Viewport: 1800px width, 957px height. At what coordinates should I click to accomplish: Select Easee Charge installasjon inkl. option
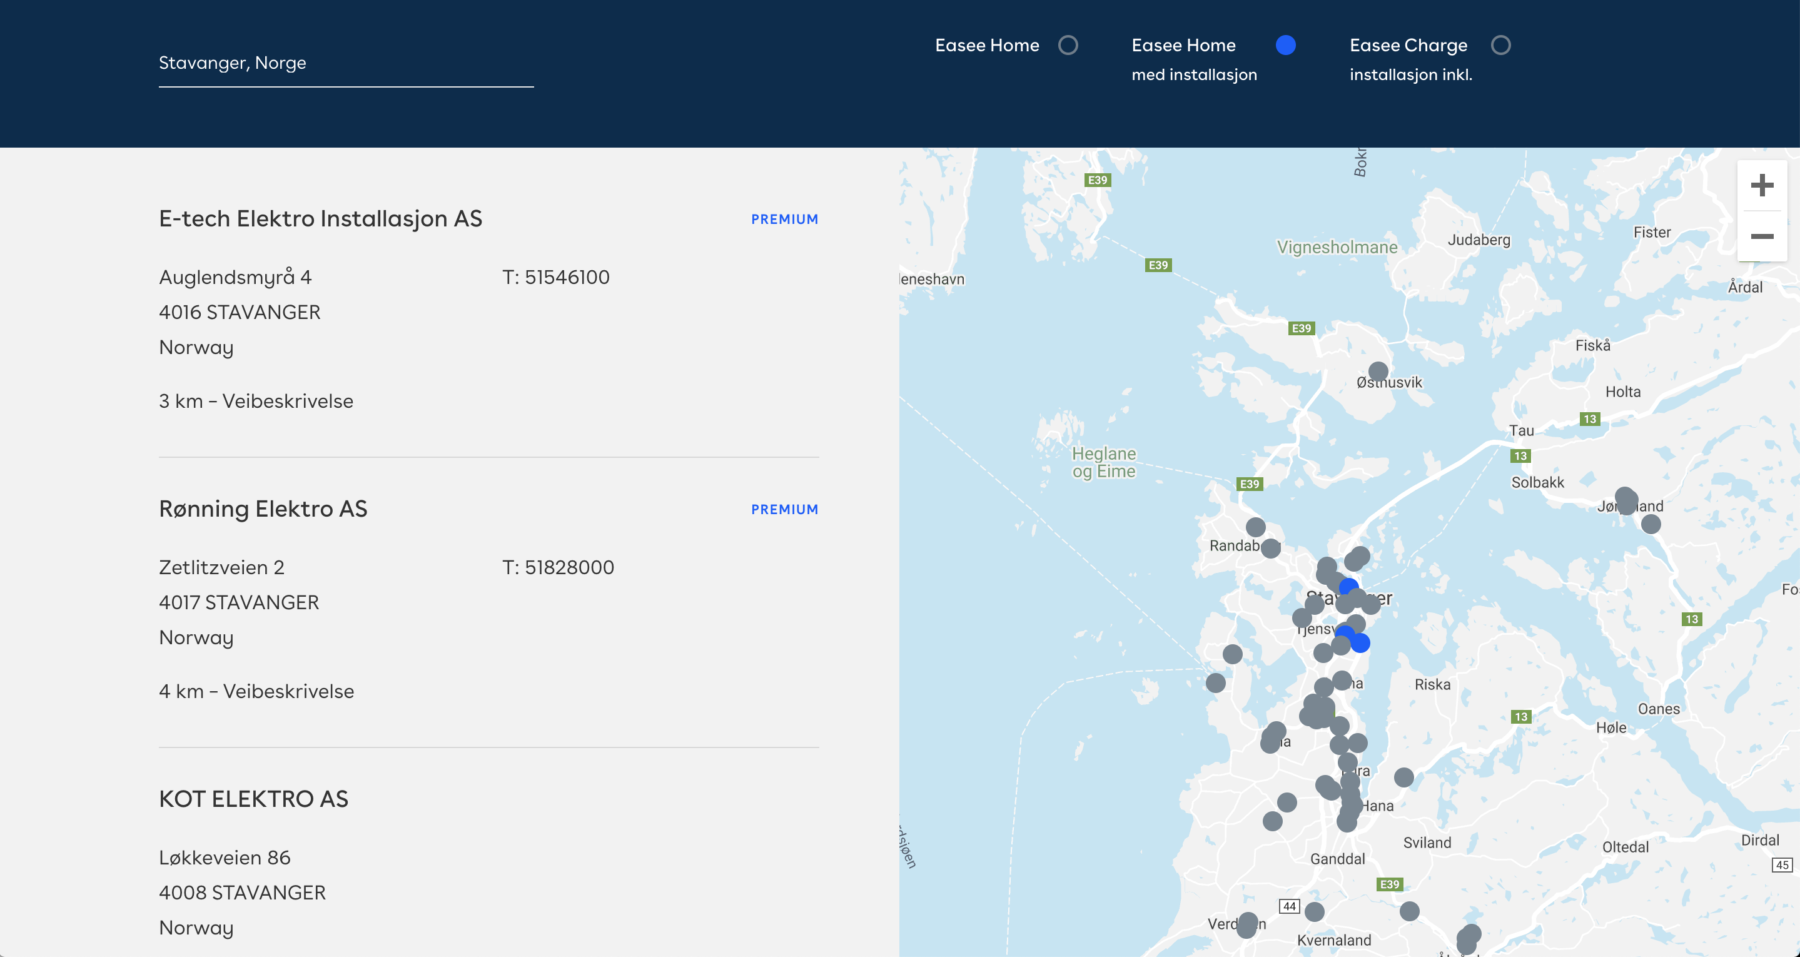point(1501,46)
